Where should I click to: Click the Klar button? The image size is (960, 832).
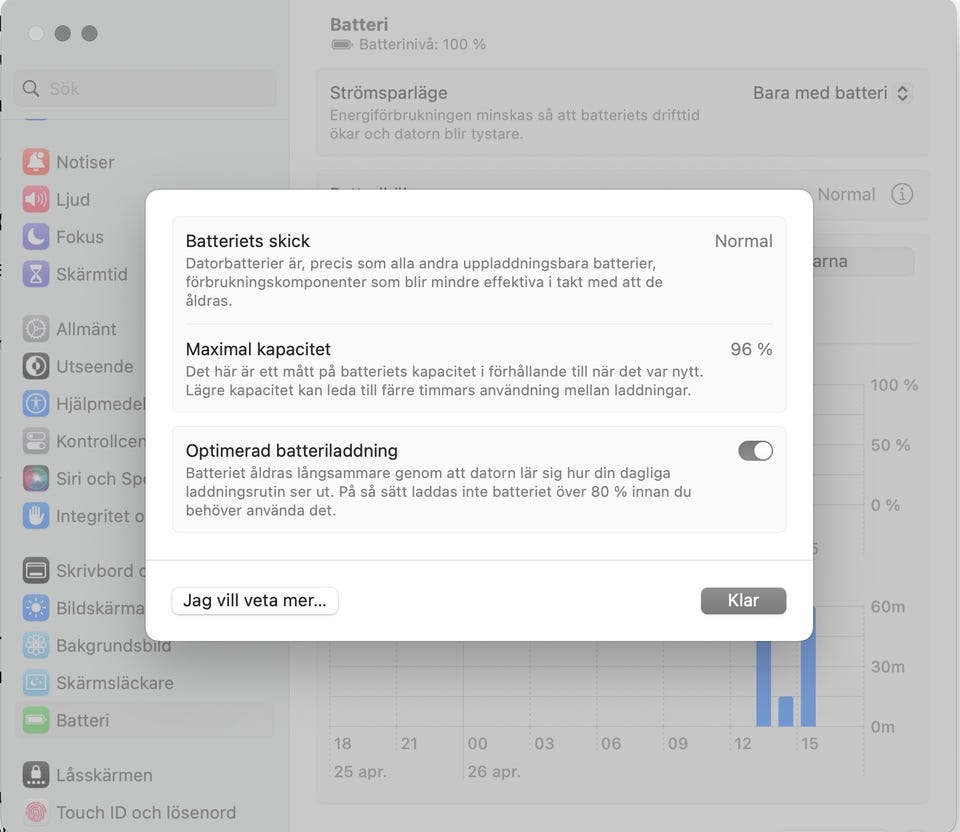tap(743, 601)
